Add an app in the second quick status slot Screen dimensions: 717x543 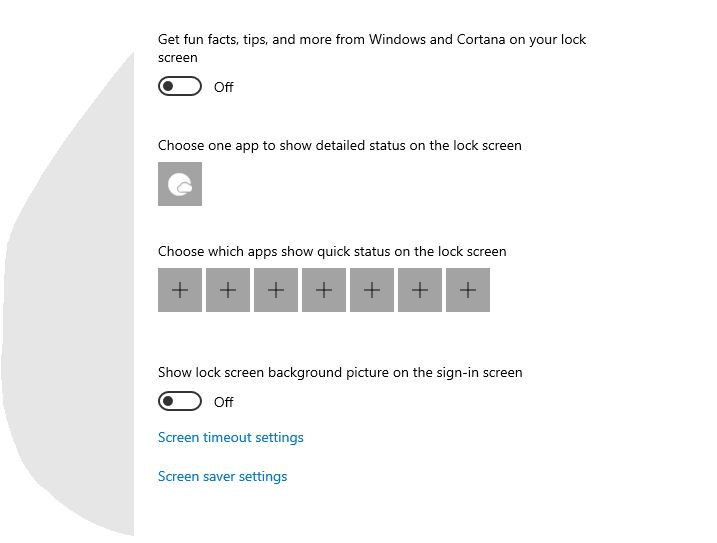[x=228, y=290]
